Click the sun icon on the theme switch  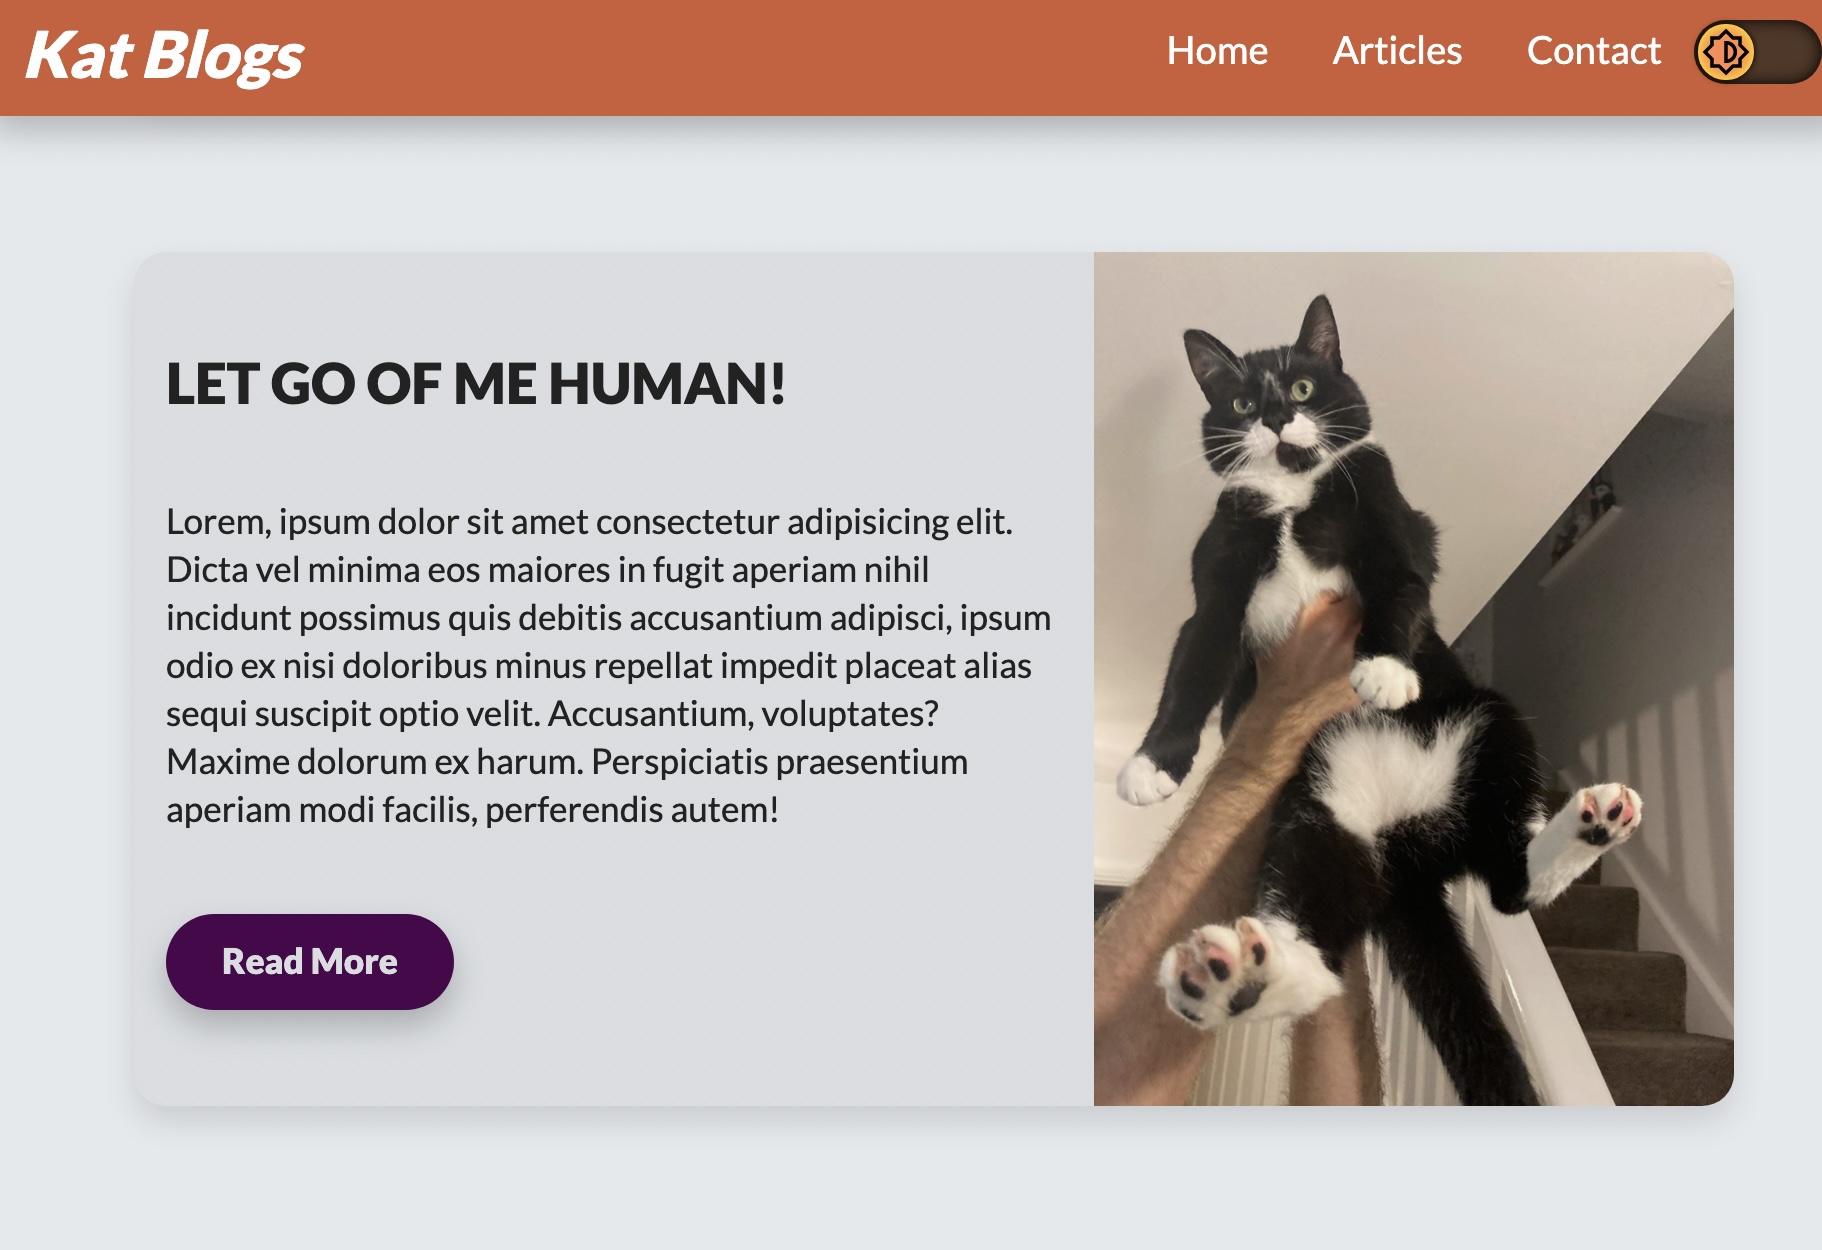[1725, 52]
